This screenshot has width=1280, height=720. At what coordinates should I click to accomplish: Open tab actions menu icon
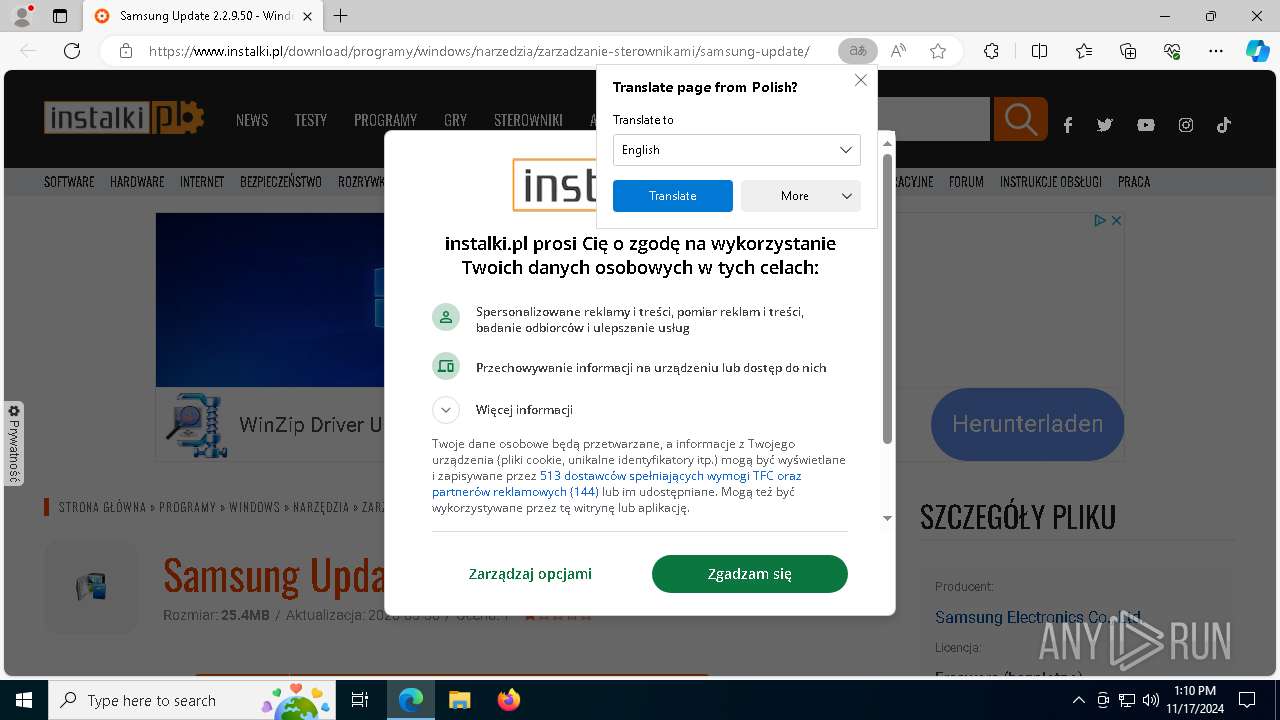coord(60,16)
